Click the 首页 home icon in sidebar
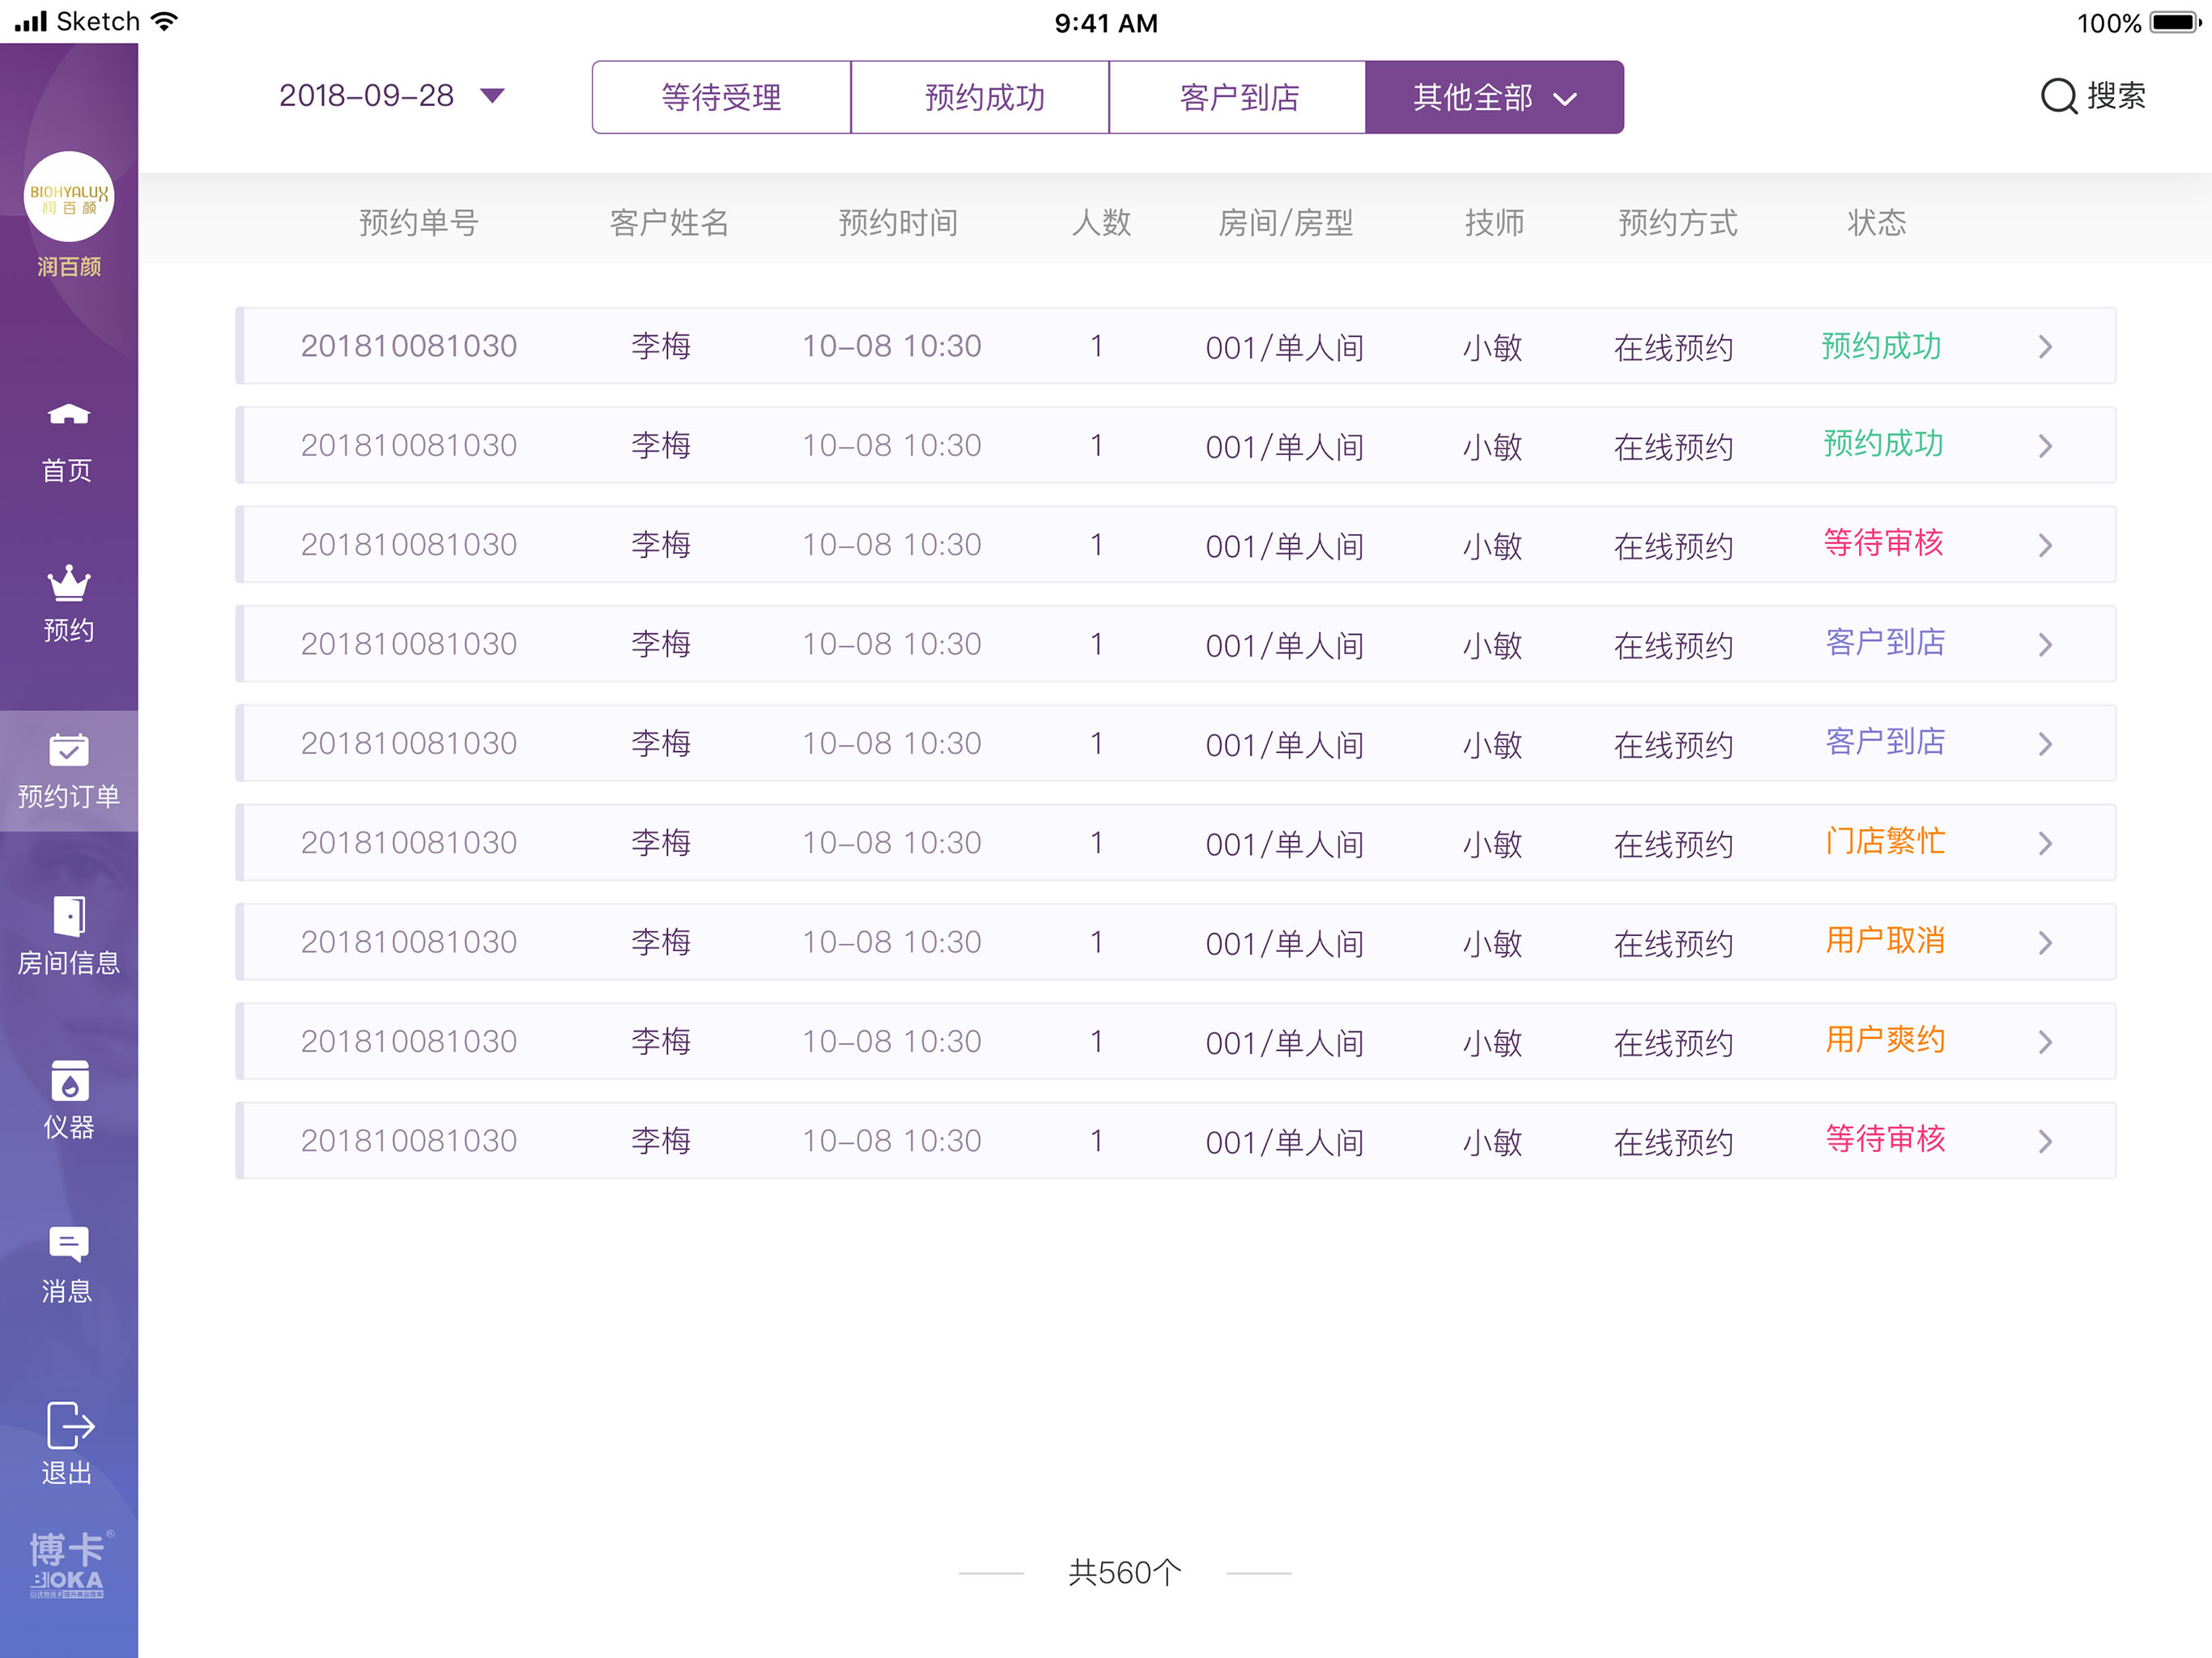 pyautogui.click(x=68, y=415)
